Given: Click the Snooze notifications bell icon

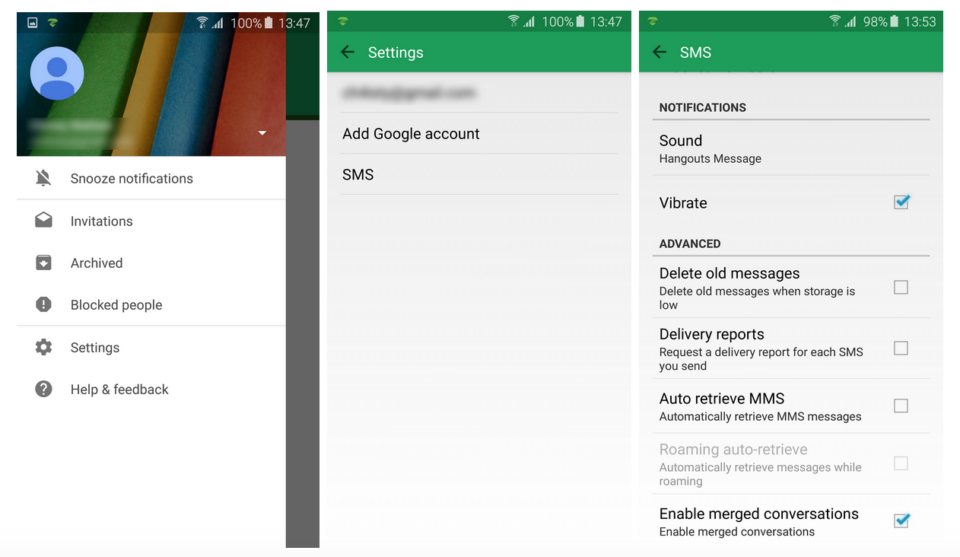Looking at the screenshot, I should tap(43, 178).
